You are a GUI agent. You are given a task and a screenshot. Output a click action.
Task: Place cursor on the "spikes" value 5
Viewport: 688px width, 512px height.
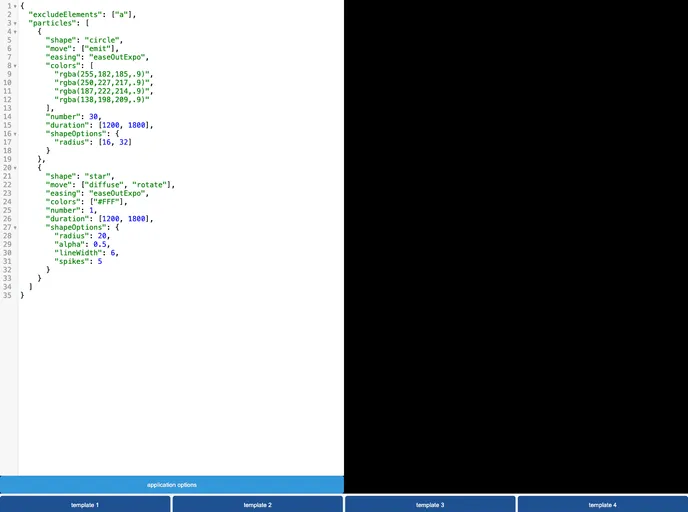tap(100, 261)
